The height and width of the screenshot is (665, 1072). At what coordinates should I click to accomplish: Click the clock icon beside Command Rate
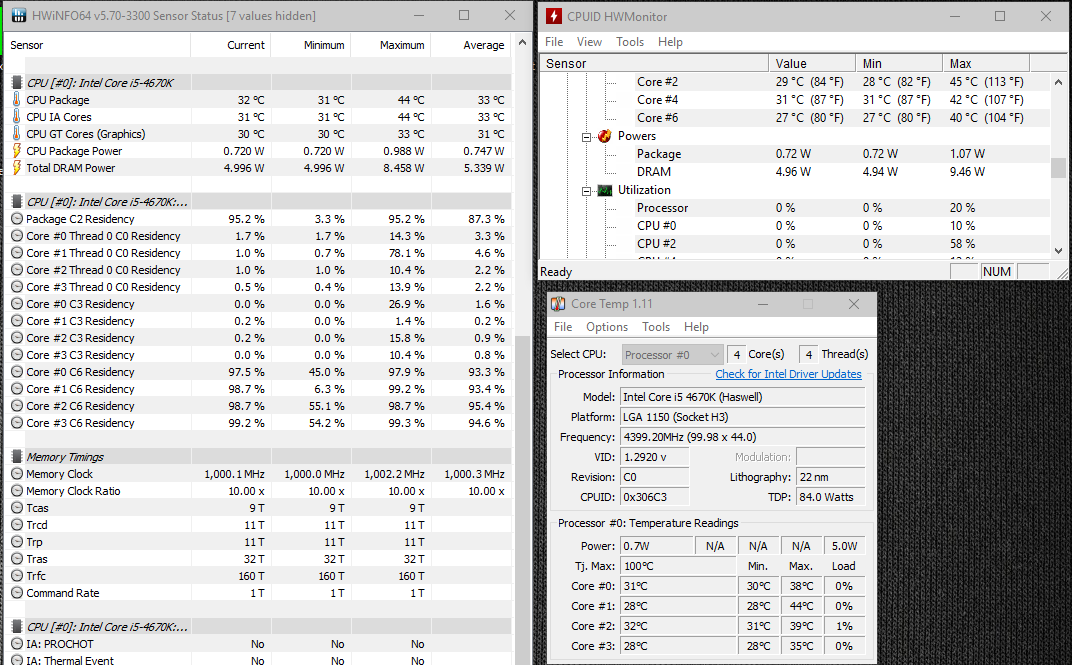[17, 593]
